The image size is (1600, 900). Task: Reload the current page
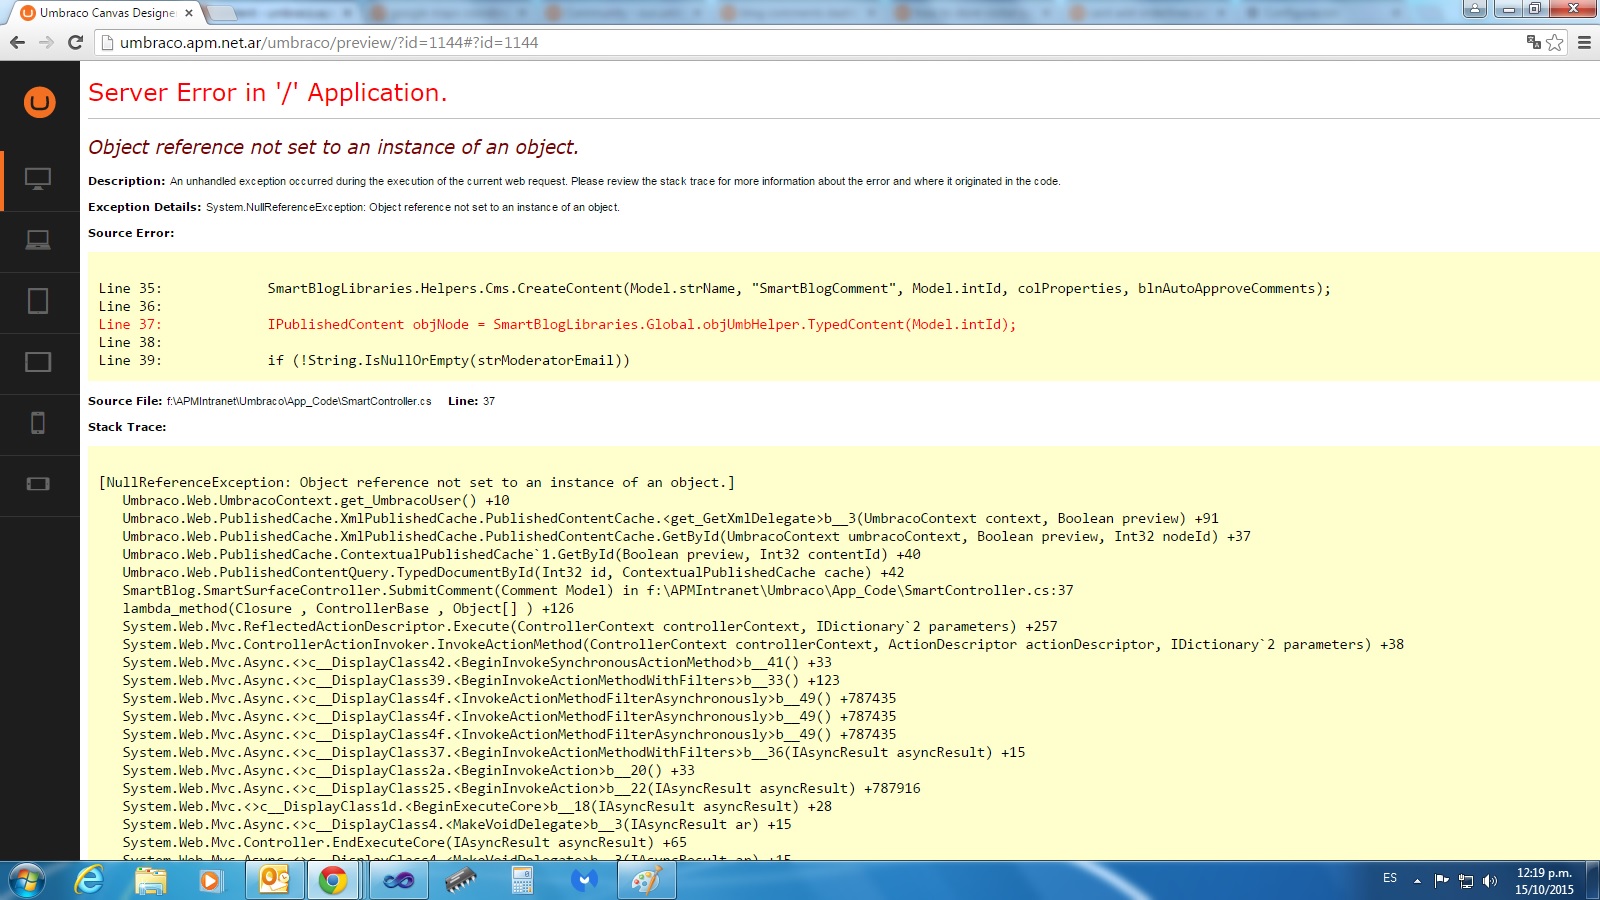pos(75,42)
